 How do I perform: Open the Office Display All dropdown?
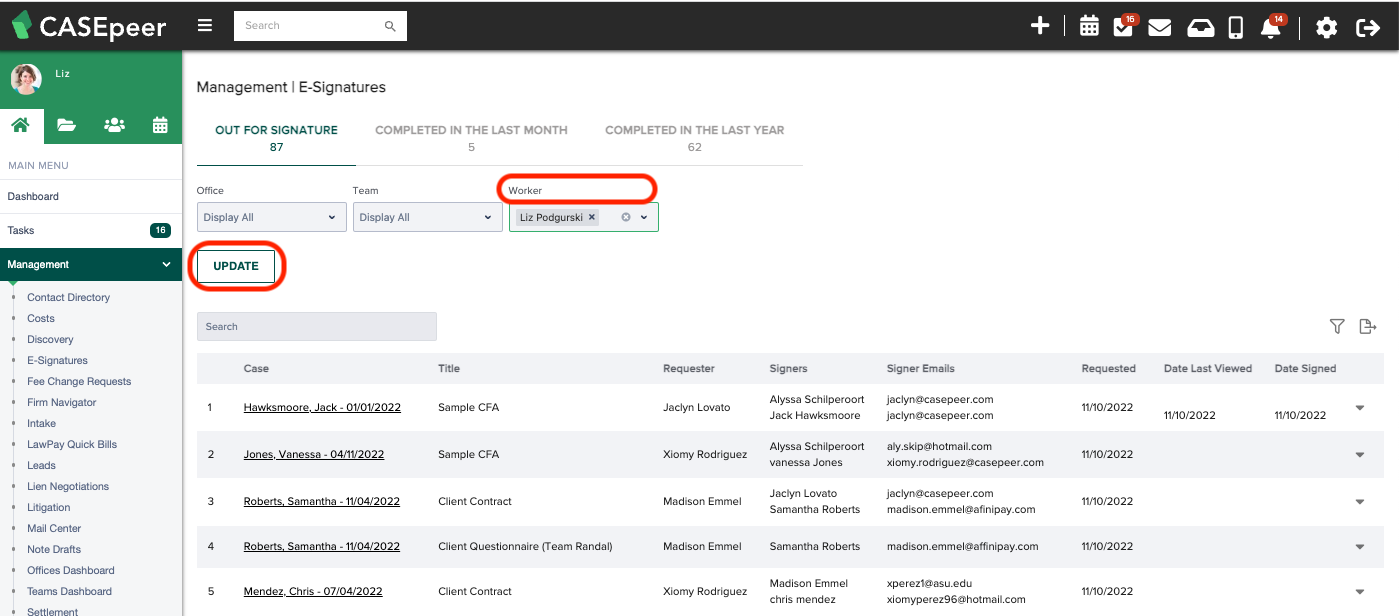tap(272, 217)
